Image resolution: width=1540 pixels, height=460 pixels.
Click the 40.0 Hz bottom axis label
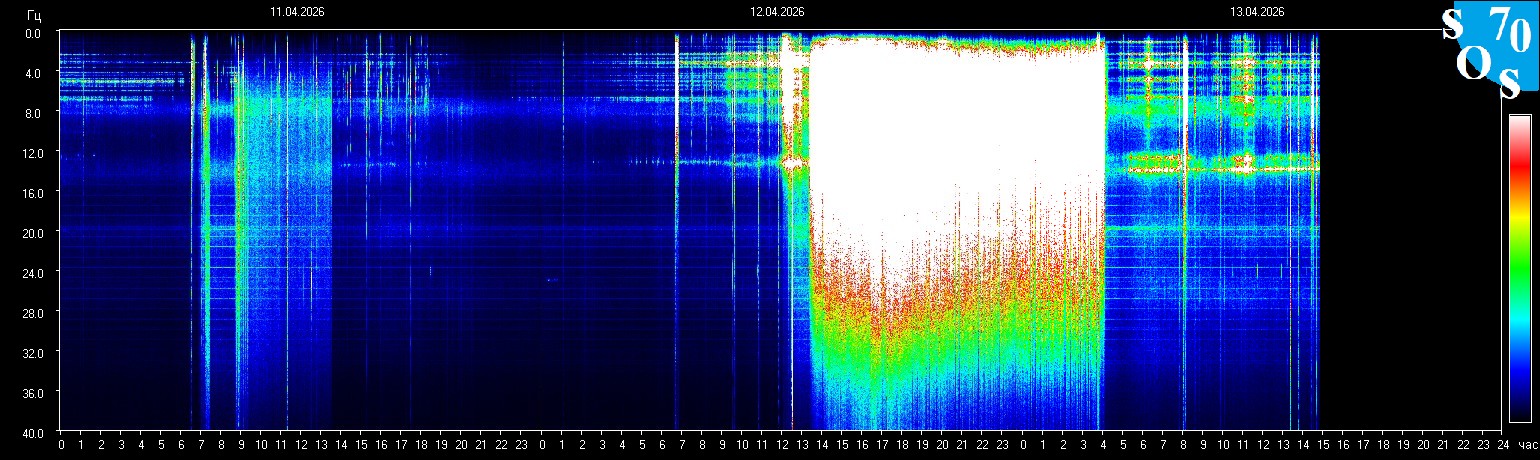33,432
